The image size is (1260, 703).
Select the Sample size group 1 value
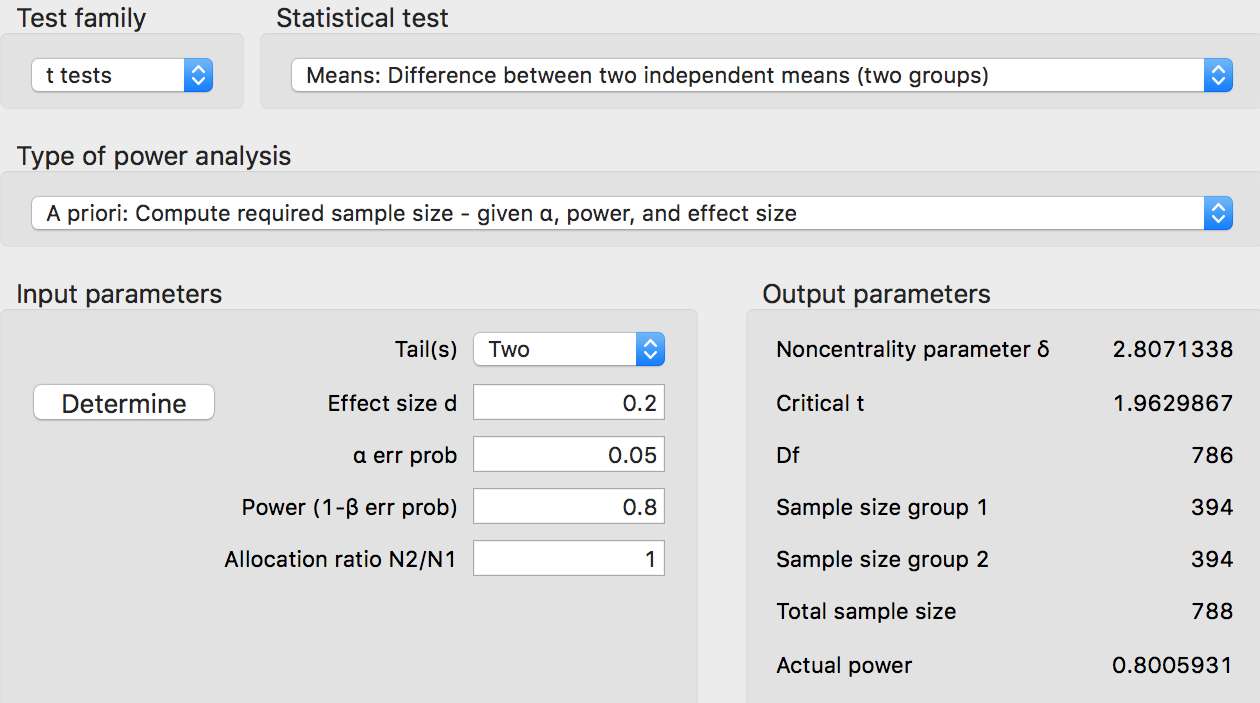click(1212, 507)
